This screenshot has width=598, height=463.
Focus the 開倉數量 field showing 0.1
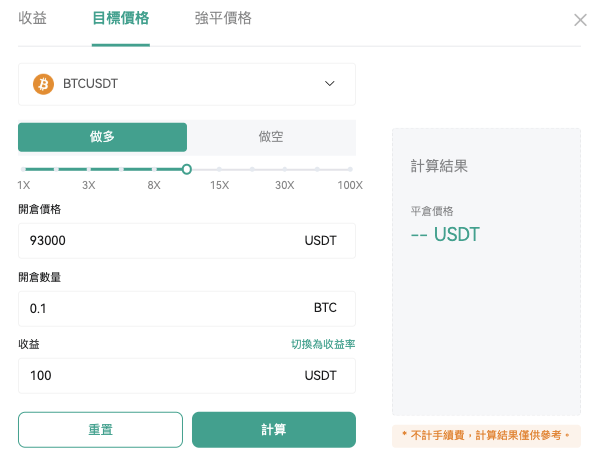point(187,309)
